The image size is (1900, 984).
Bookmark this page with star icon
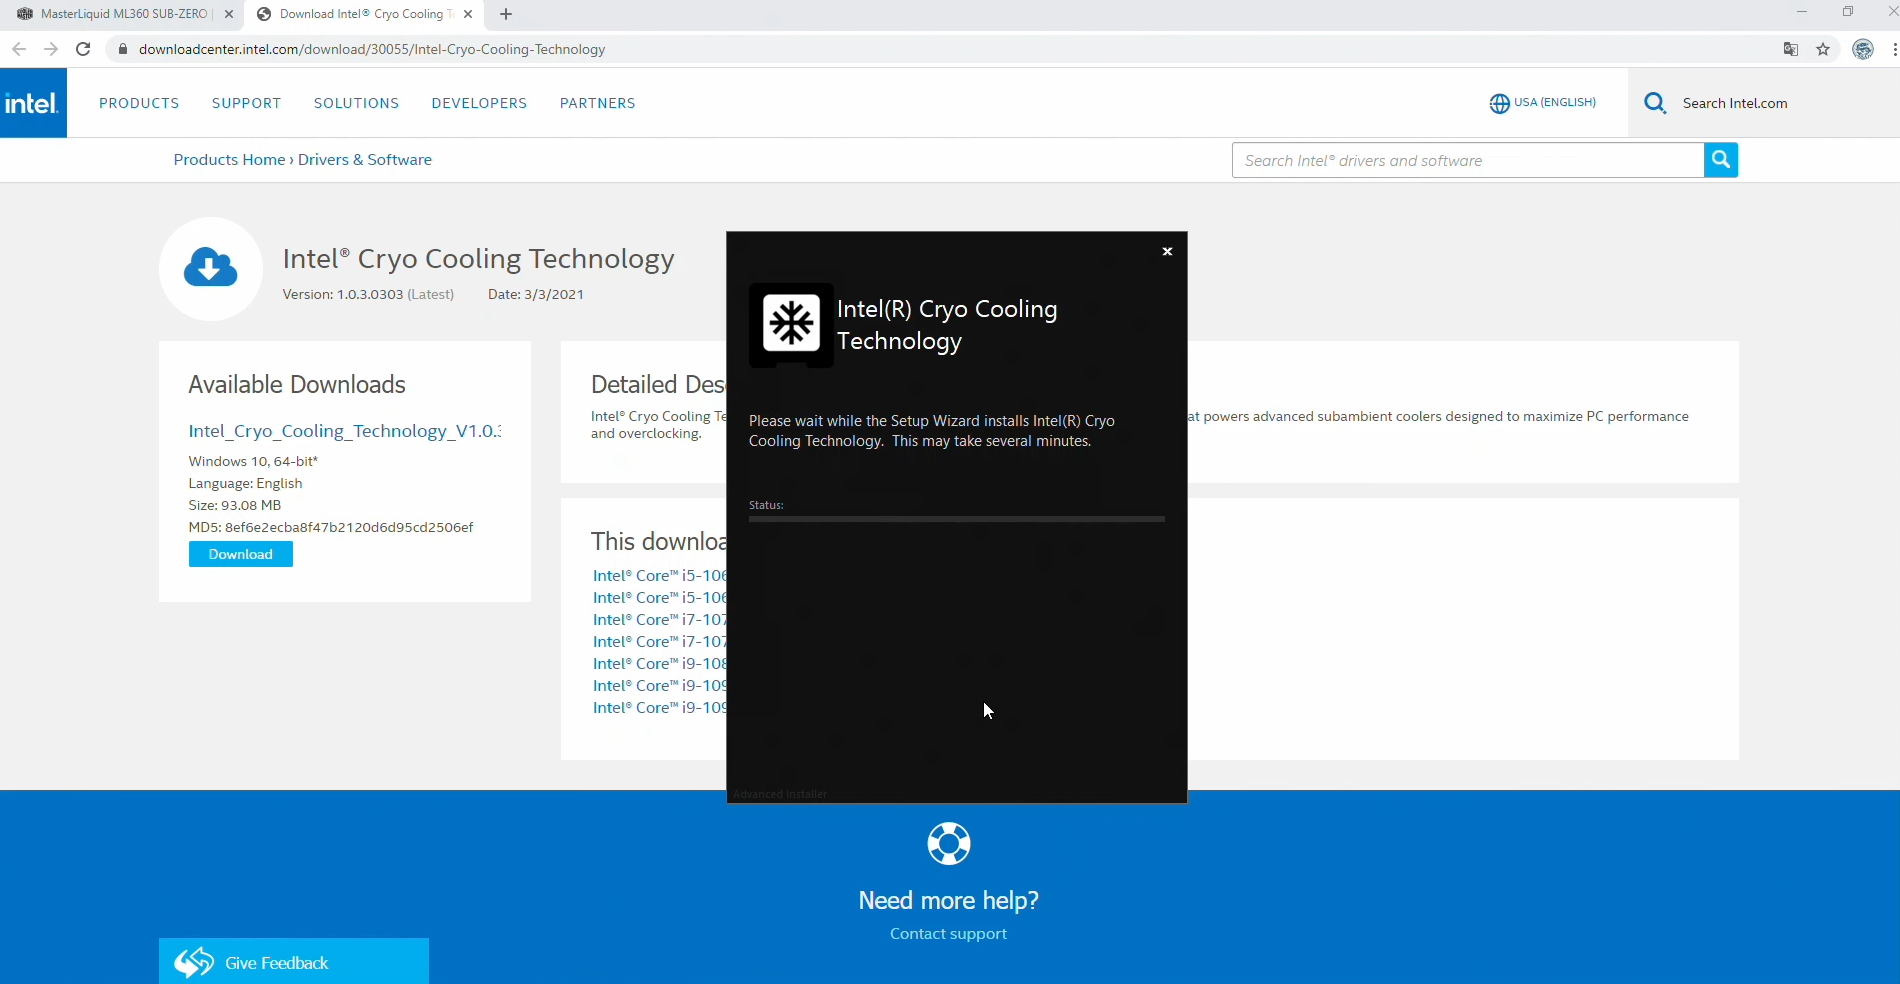[1823, 49]
